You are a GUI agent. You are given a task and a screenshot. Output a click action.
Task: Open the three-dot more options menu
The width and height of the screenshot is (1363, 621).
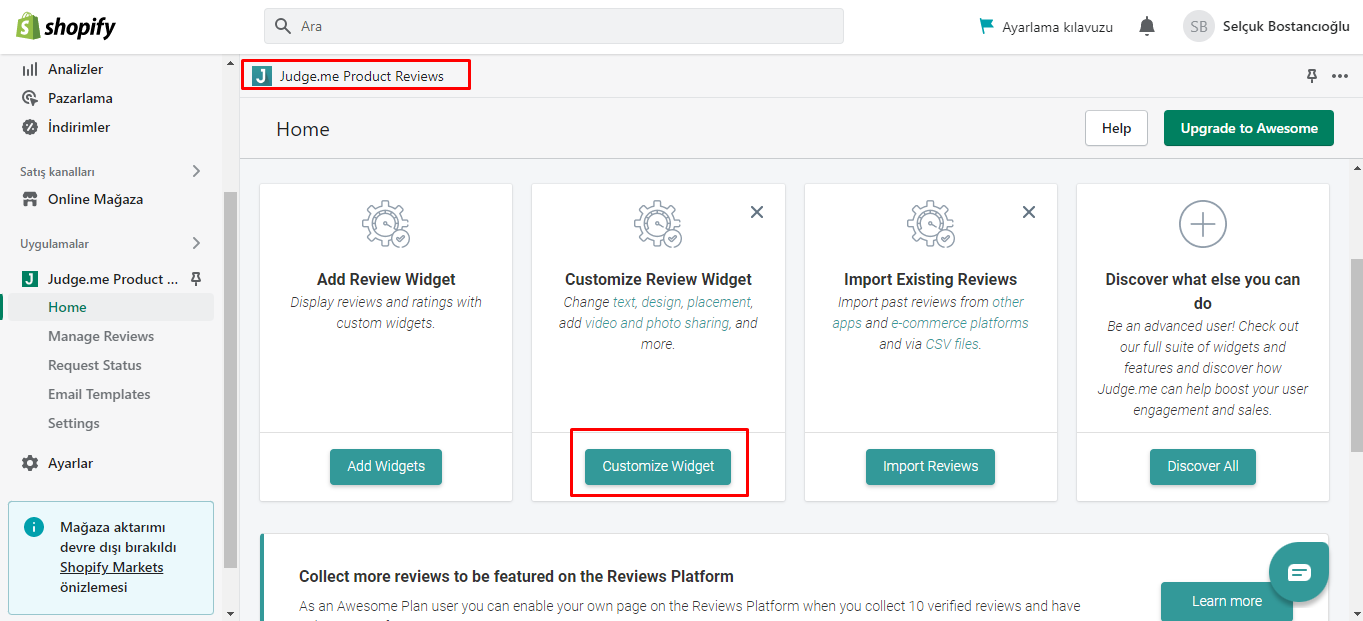1340,76
